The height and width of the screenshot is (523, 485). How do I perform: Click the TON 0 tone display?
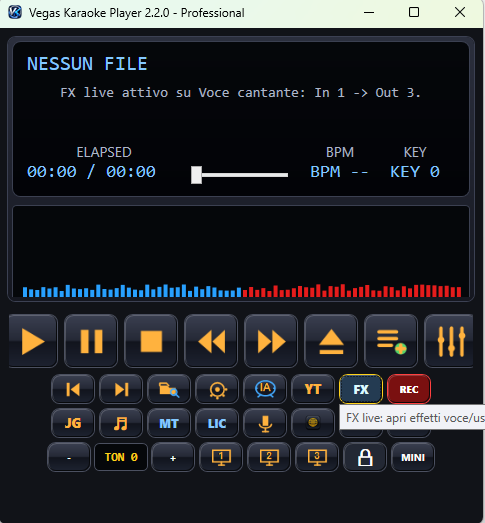(121, 457)
